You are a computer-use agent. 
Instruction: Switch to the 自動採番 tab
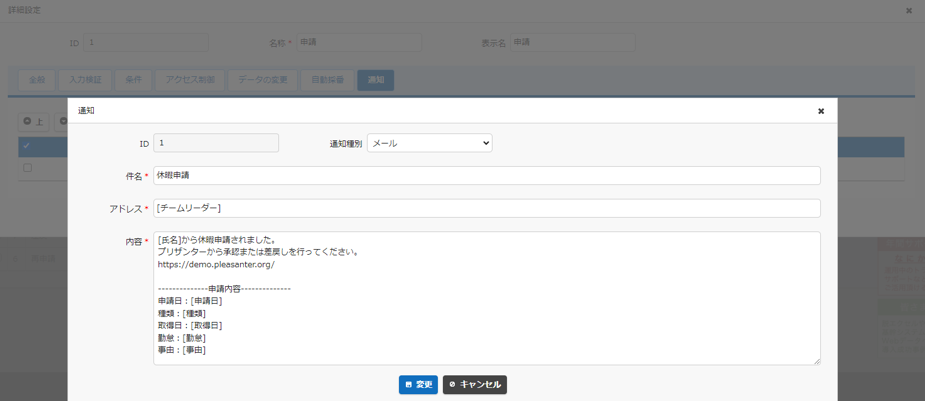(x=327, y=80)
